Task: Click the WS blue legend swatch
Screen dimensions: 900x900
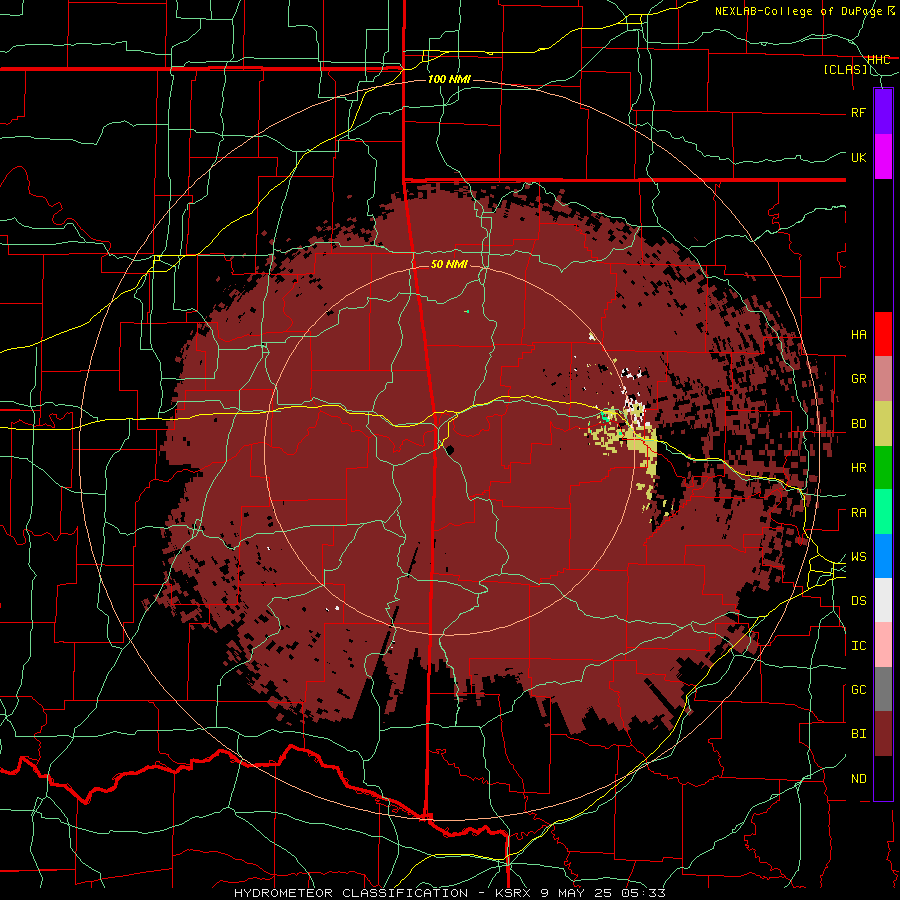Action: click(883, 556)
